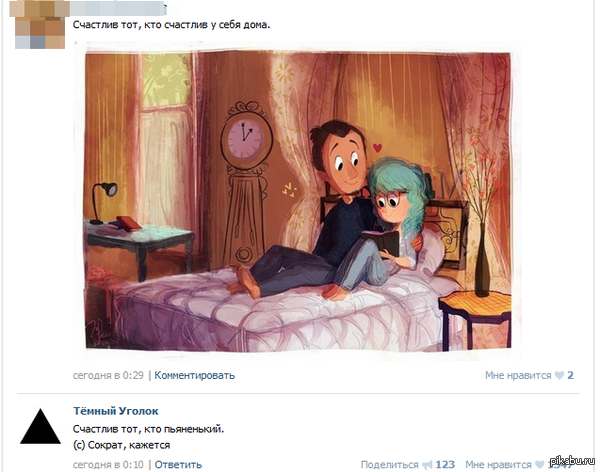600x472 pixels.
Task: Click the post text Счастлив тот, кто счастлив у себя дома
Action: pos(171,25)
